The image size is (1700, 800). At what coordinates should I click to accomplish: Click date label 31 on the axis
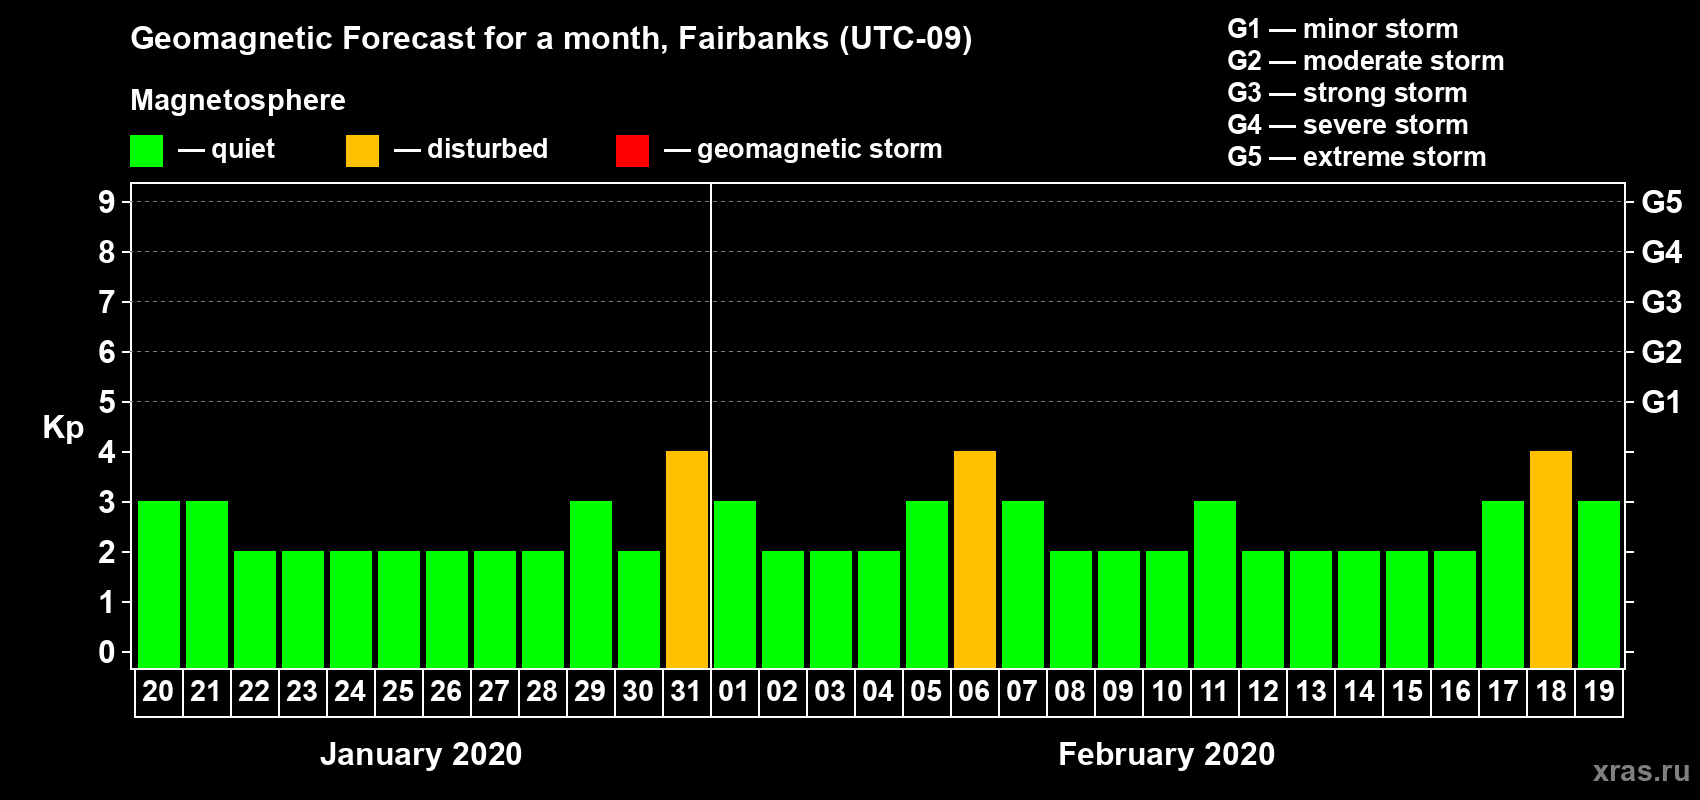[686, 691]
